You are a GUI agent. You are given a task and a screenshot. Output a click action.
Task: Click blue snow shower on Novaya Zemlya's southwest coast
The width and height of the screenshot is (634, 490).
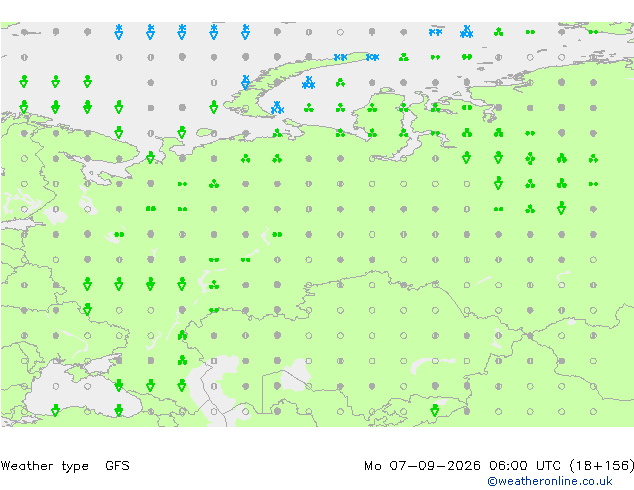(x=245, y=82)
